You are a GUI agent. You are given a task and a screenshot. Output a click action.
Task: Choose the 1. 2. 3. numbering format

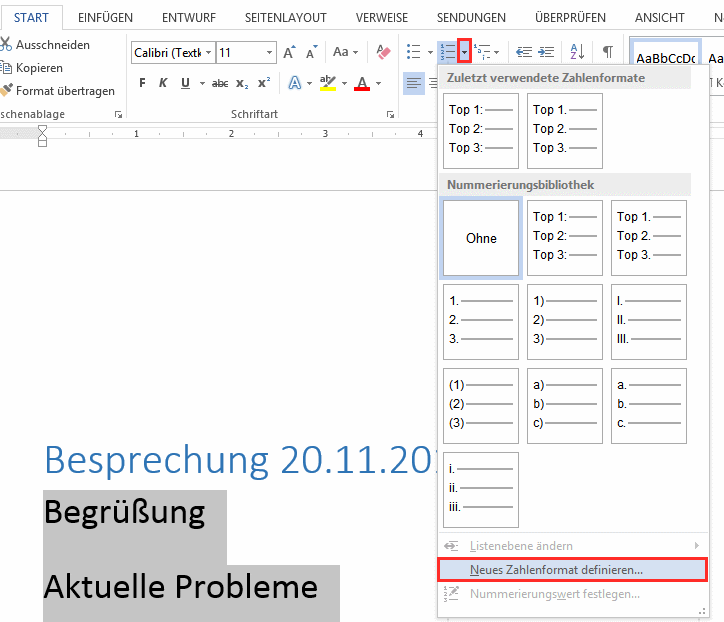click(x=481, y=322)
